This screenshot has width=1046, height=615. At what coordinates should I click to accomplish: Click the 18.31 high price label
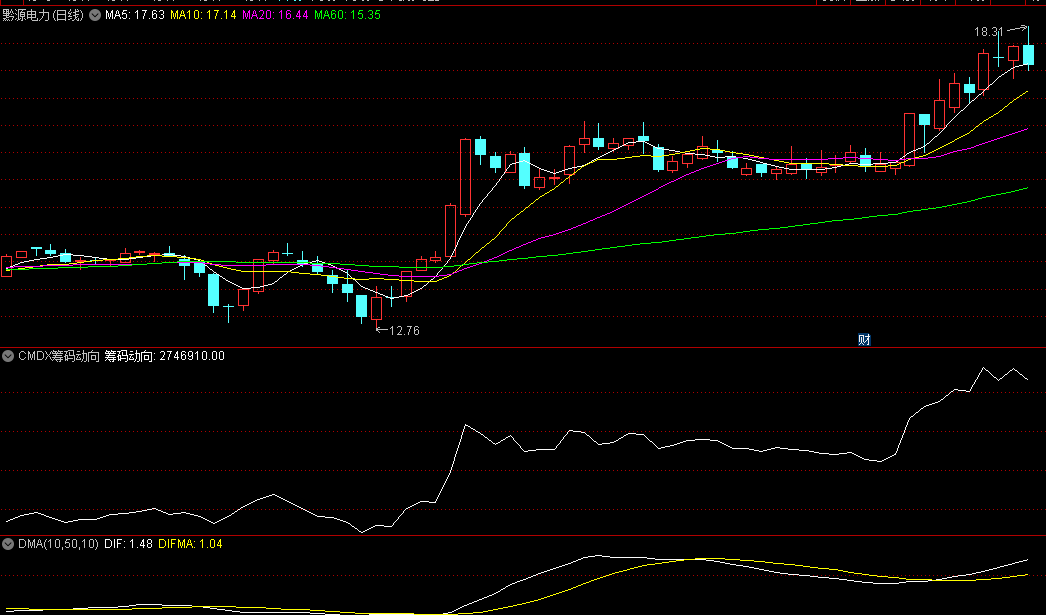[x=988, y=31]
